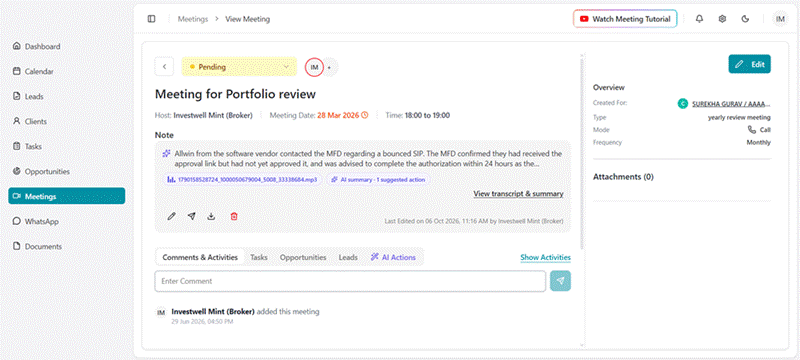Screen dimensions: 800x360
Task: Click the Edit button
Action: point(749,65)
